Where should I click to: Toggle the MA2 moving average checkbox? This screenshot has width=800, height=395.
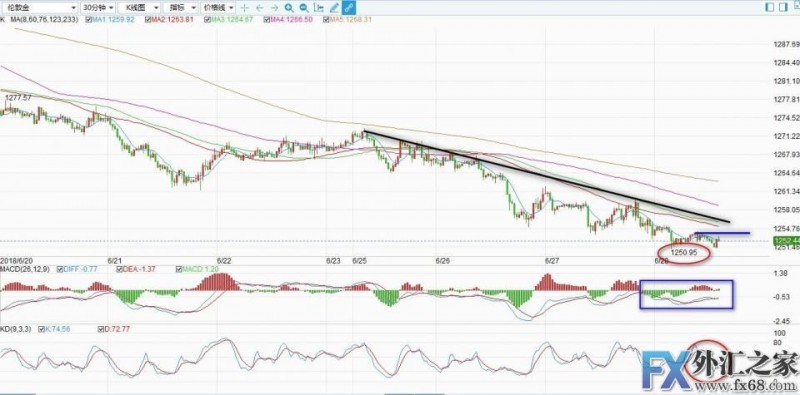click(148, 19)
